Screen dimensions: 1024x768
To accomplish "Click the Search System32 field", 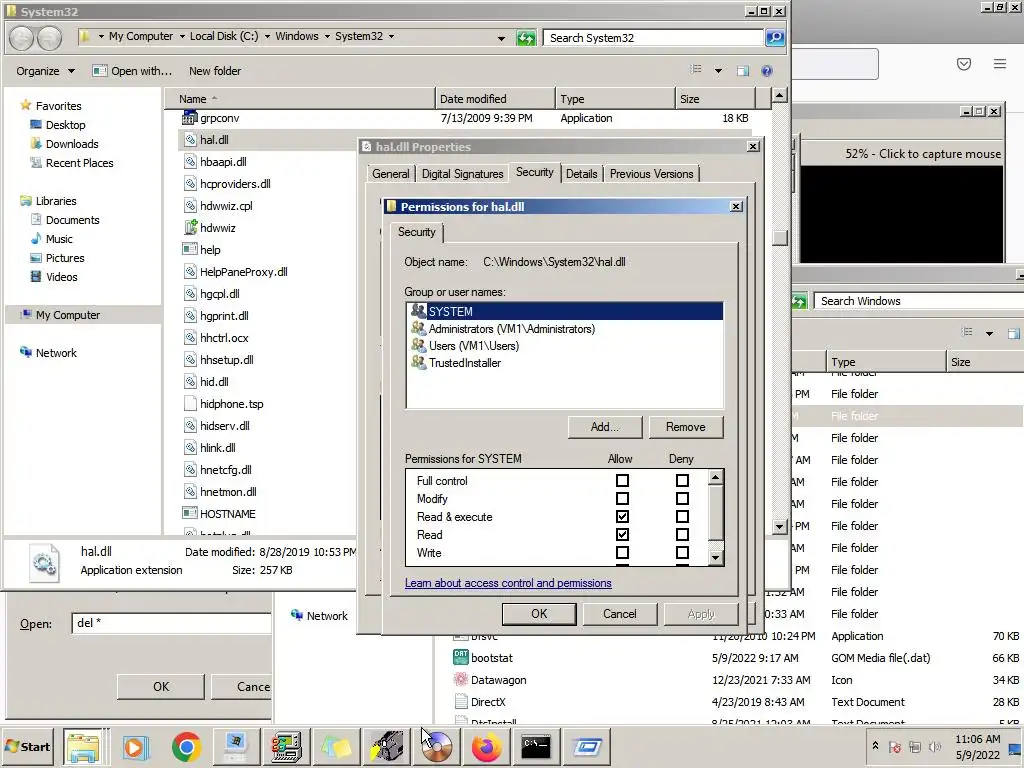I will tap(653, 38).
